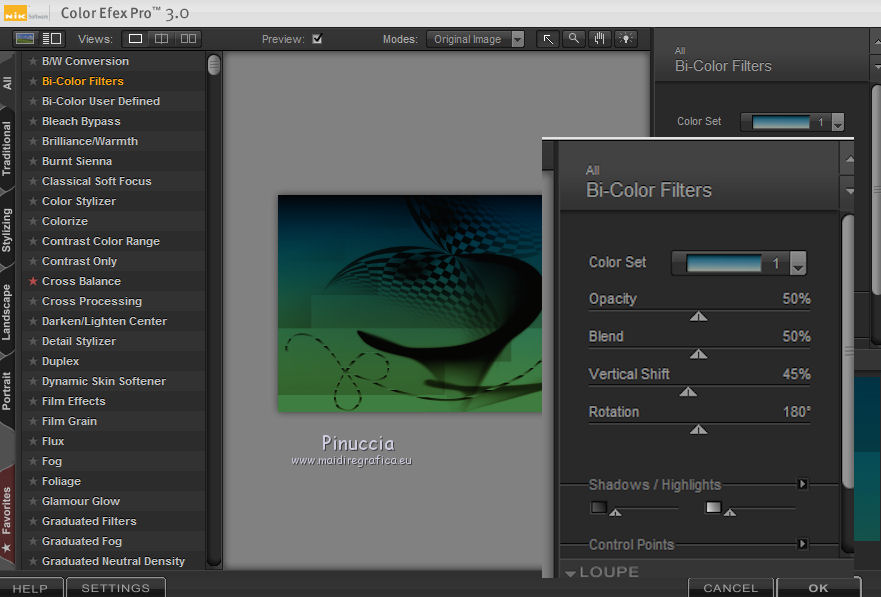Select the hand pan tool
Image resolution: width=881 pixels, height=597 pixels.
pyautogui.click(x=600, y=39)
